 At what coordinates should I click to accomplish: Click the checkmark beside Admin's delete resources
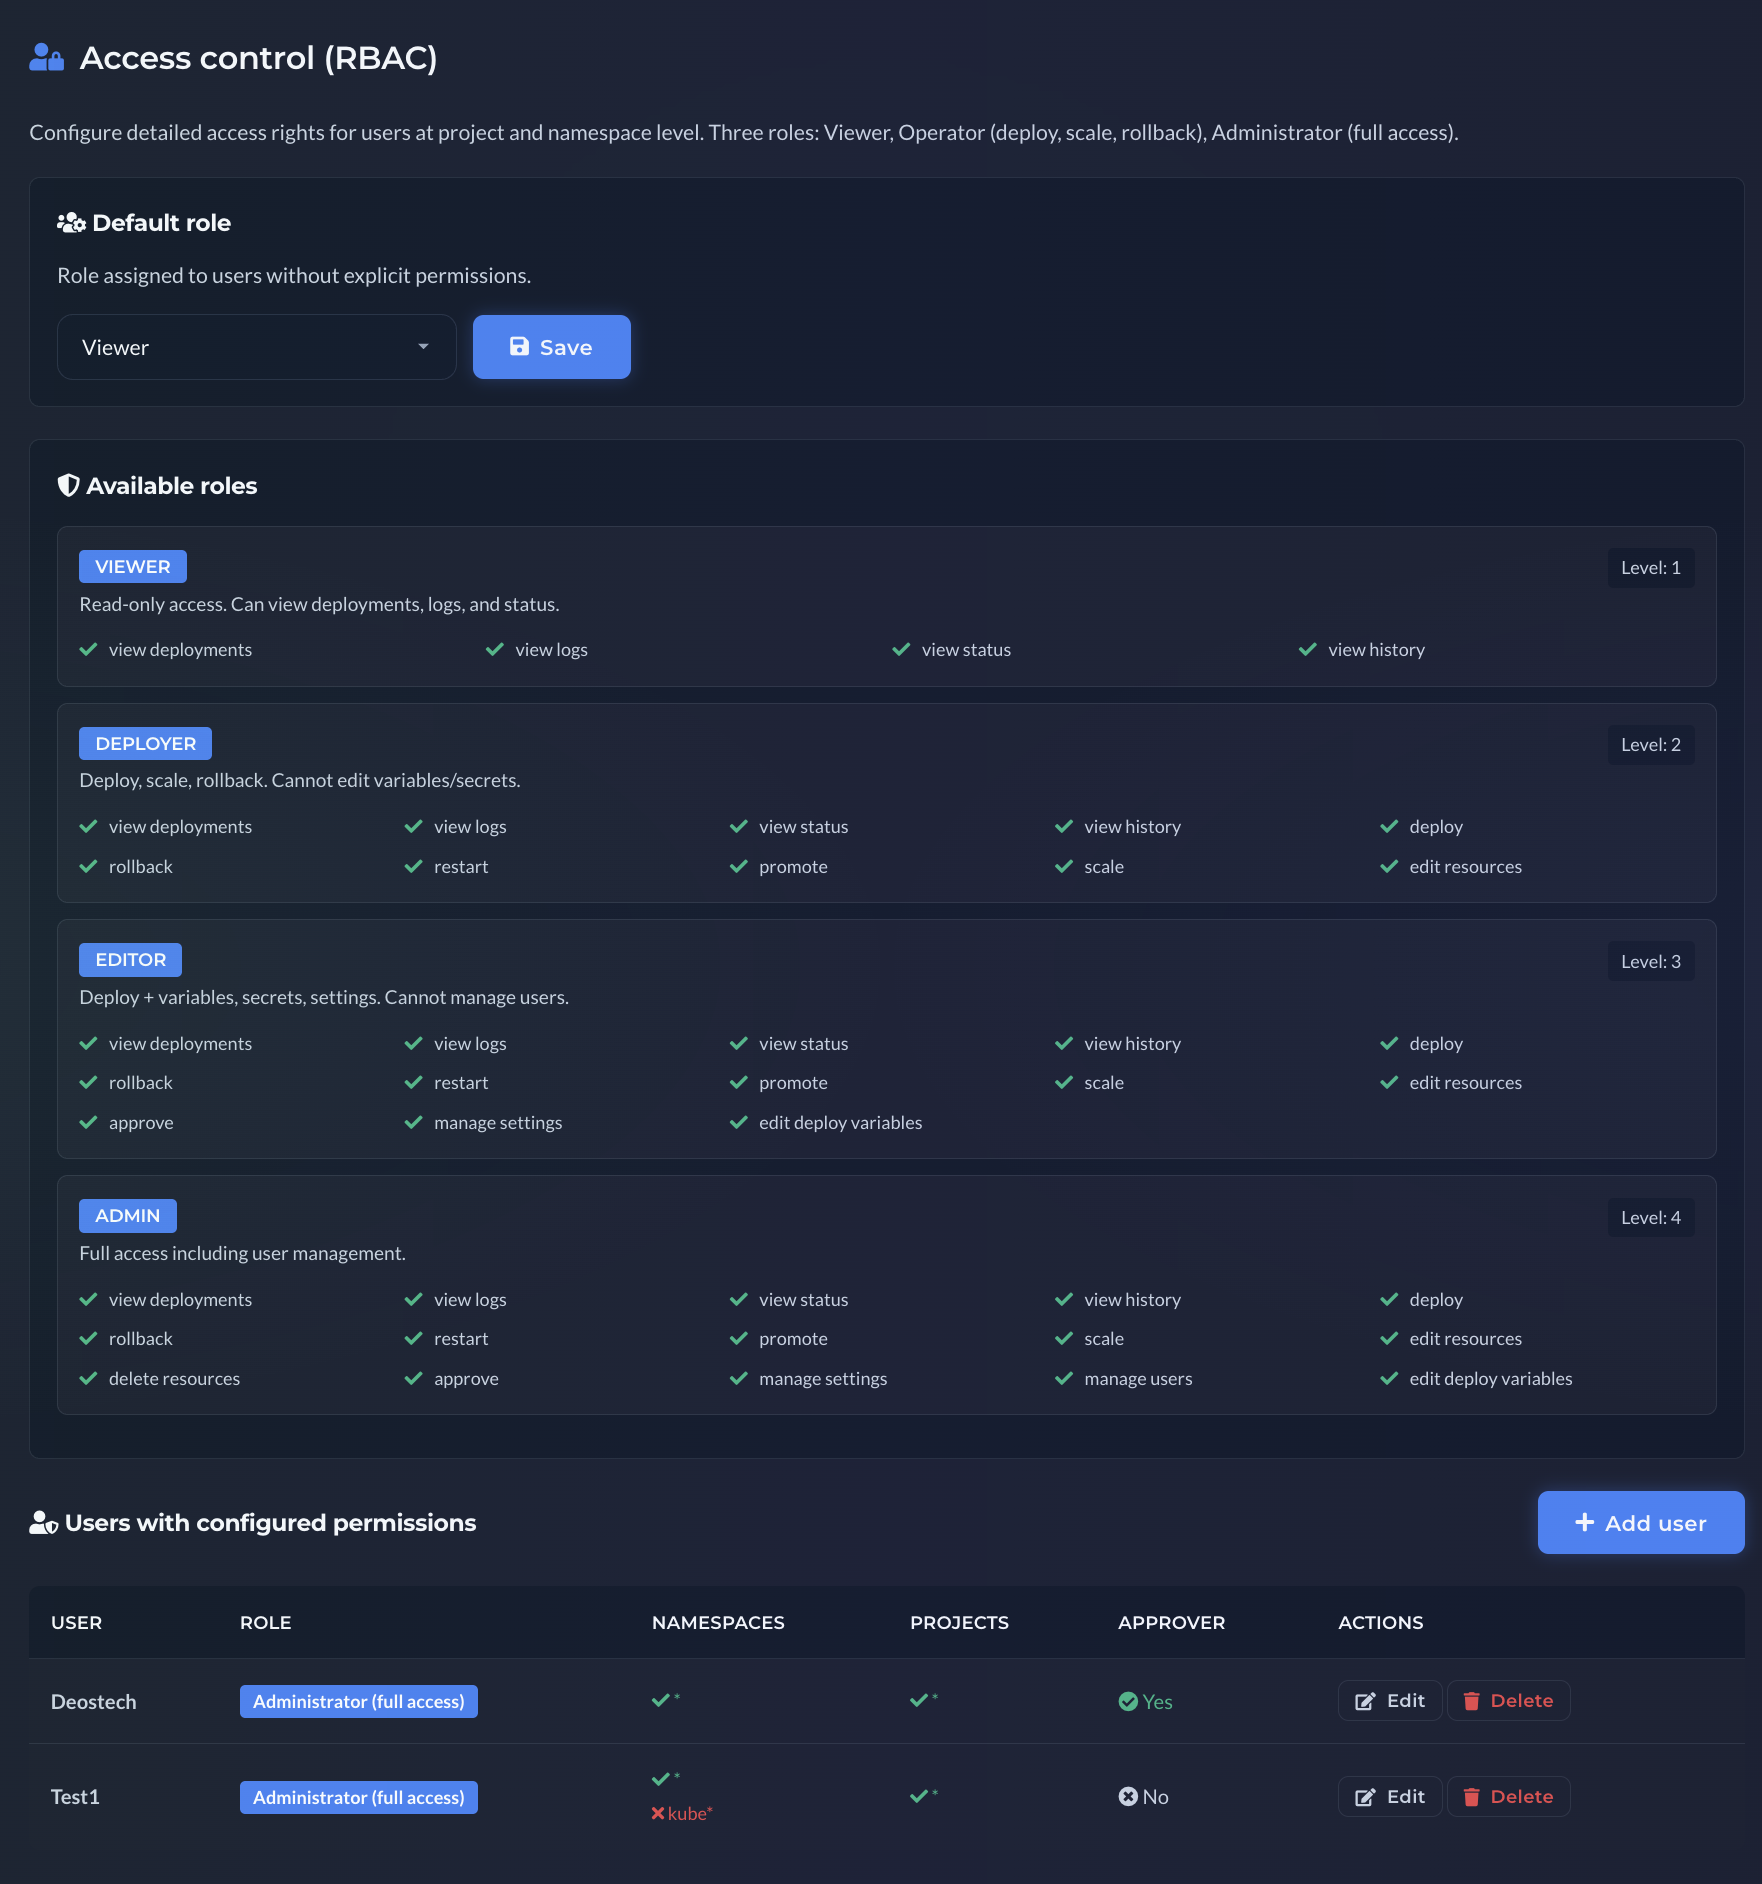click(88, 1379)
